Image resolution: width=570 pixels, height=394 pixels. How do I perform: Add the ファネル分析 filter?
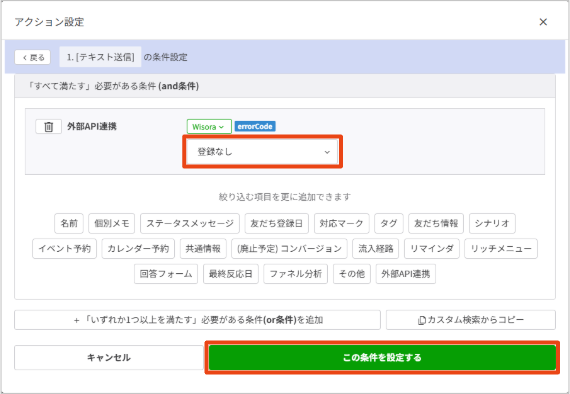(x=296, y=274)
